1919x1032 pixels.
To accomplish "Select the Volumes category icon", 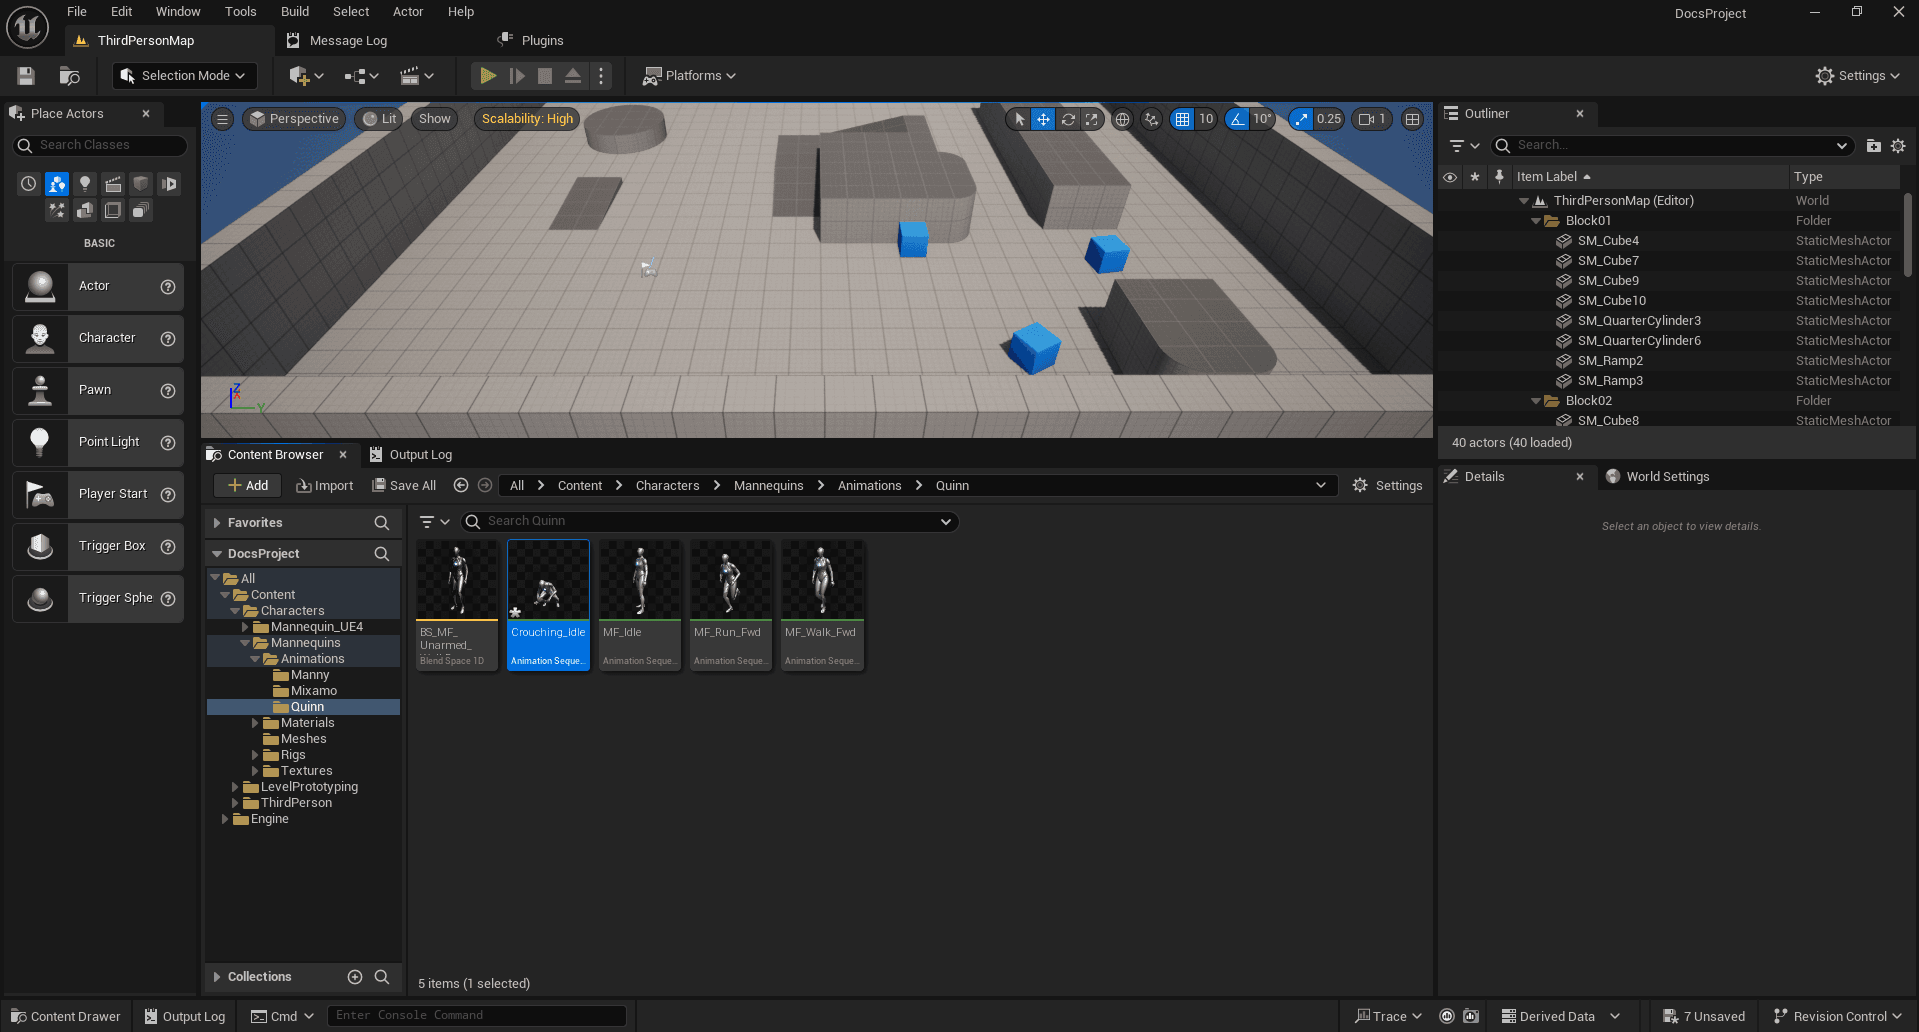I will click(x=113, y=210).
